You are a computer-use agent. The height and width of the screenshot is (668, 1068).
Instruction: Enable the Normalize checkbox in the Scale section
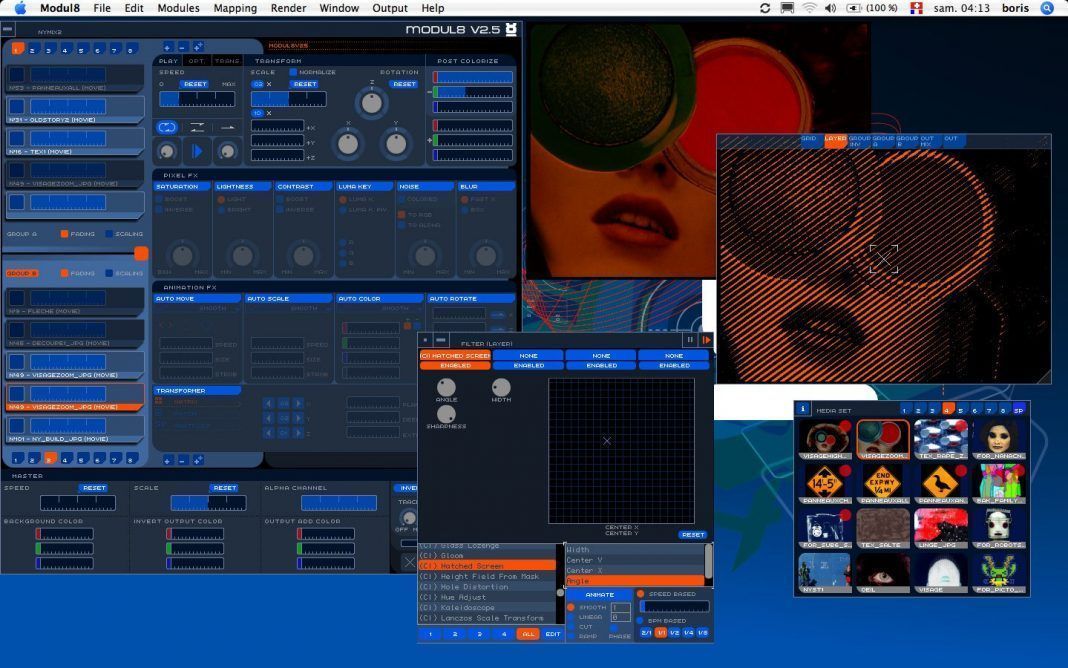[293, 72]
